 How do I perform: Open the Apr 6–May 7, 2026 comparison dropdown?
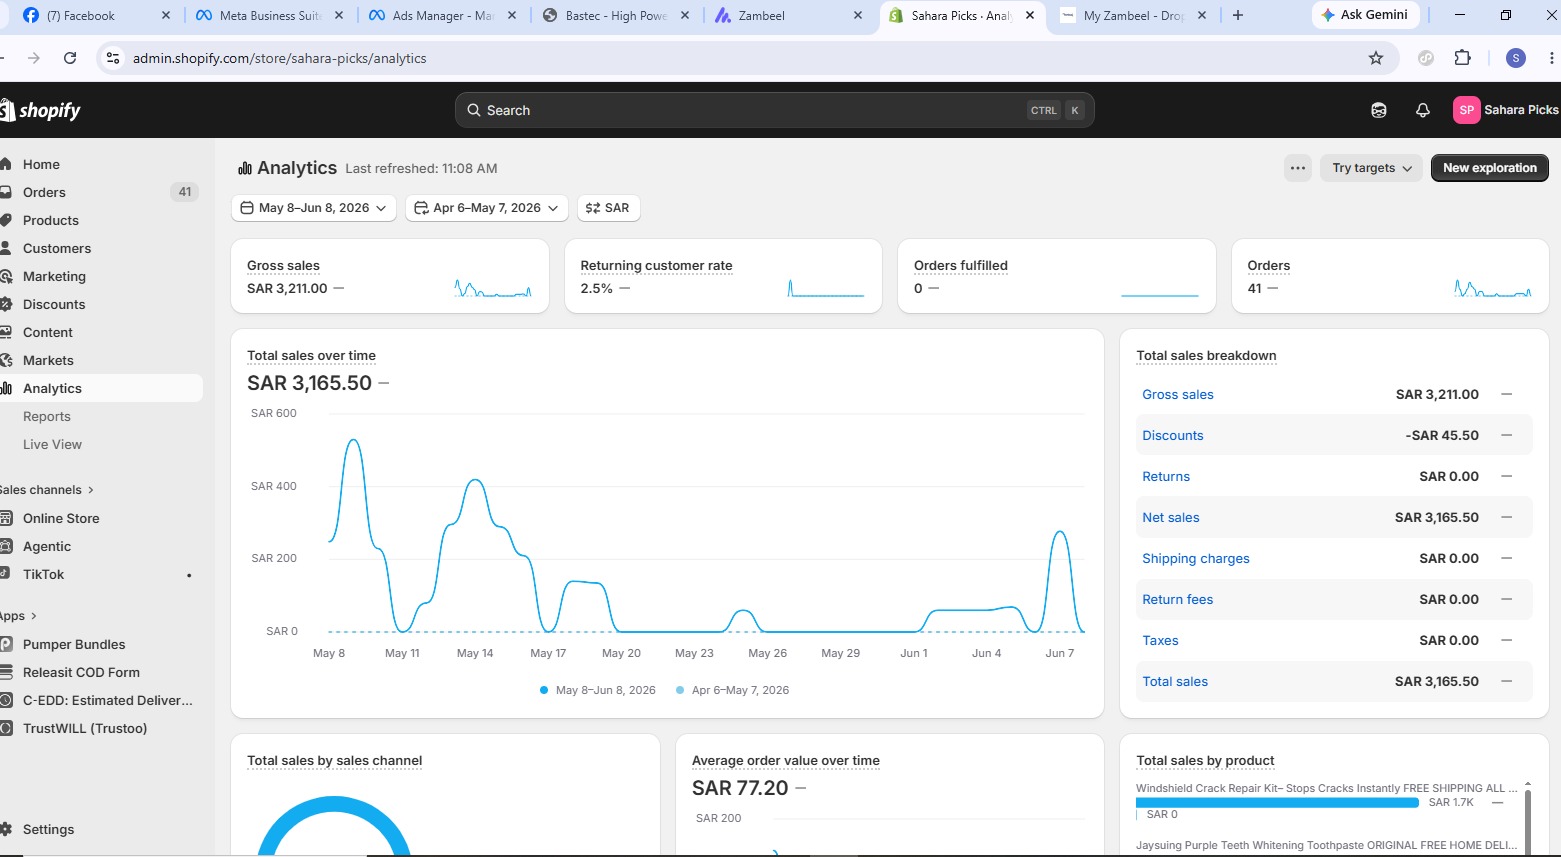487,208
